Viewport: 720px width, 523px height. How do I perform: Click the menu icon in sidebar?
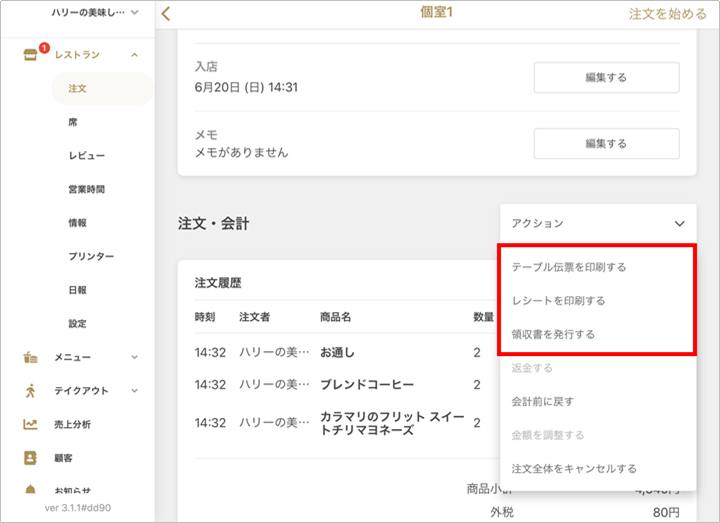click(30, 357)
